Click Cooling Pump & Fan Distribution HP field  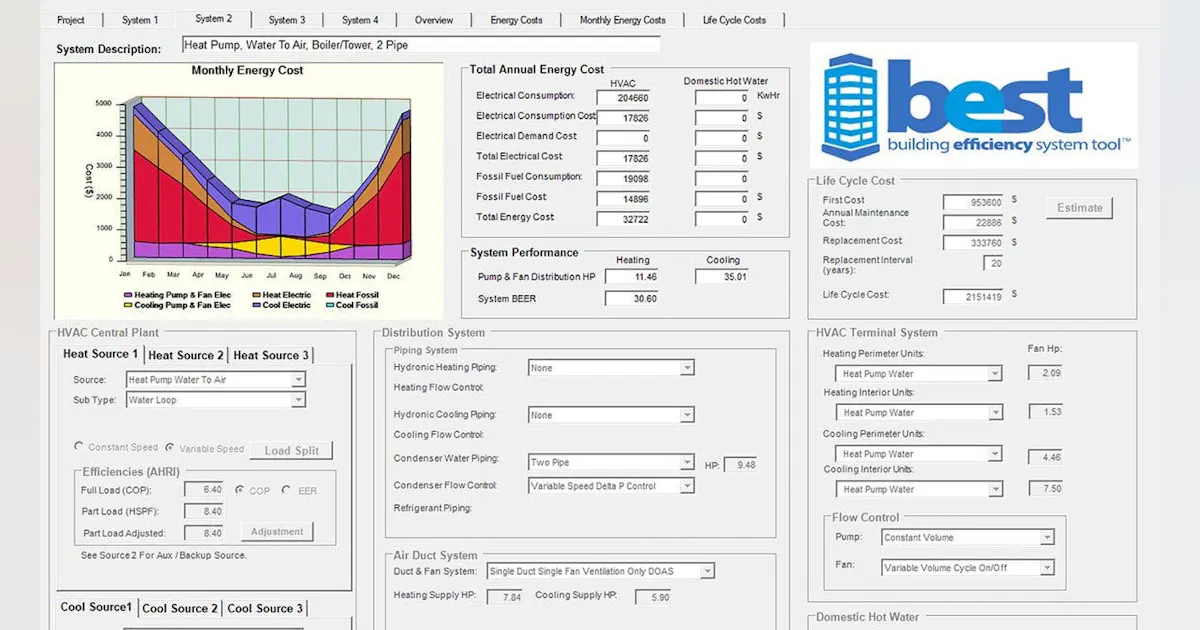click(723, 277)
